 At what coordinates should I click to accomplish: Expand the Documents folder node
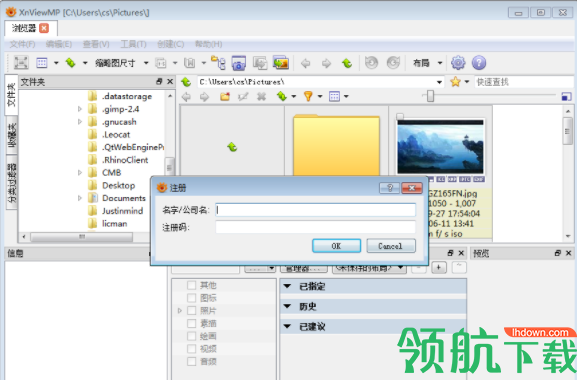tap(80, 198)
